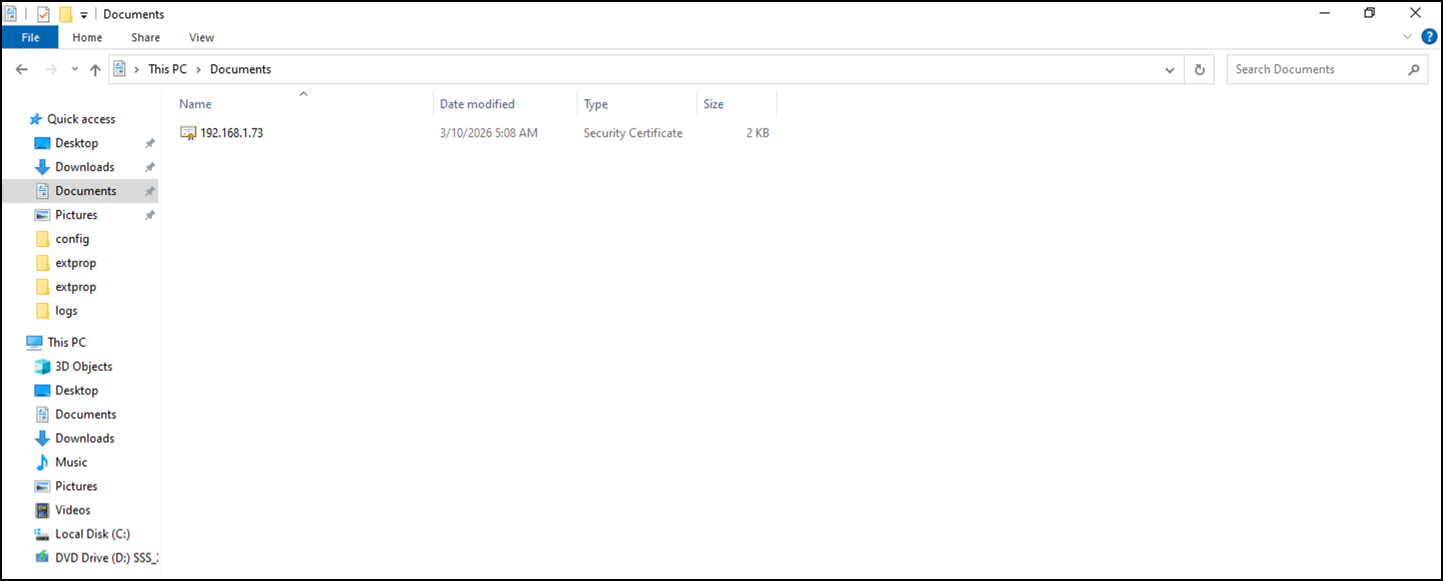
Task: Toggle the pin beside Pictures in Quick access
Action: [x=150, y=215]
